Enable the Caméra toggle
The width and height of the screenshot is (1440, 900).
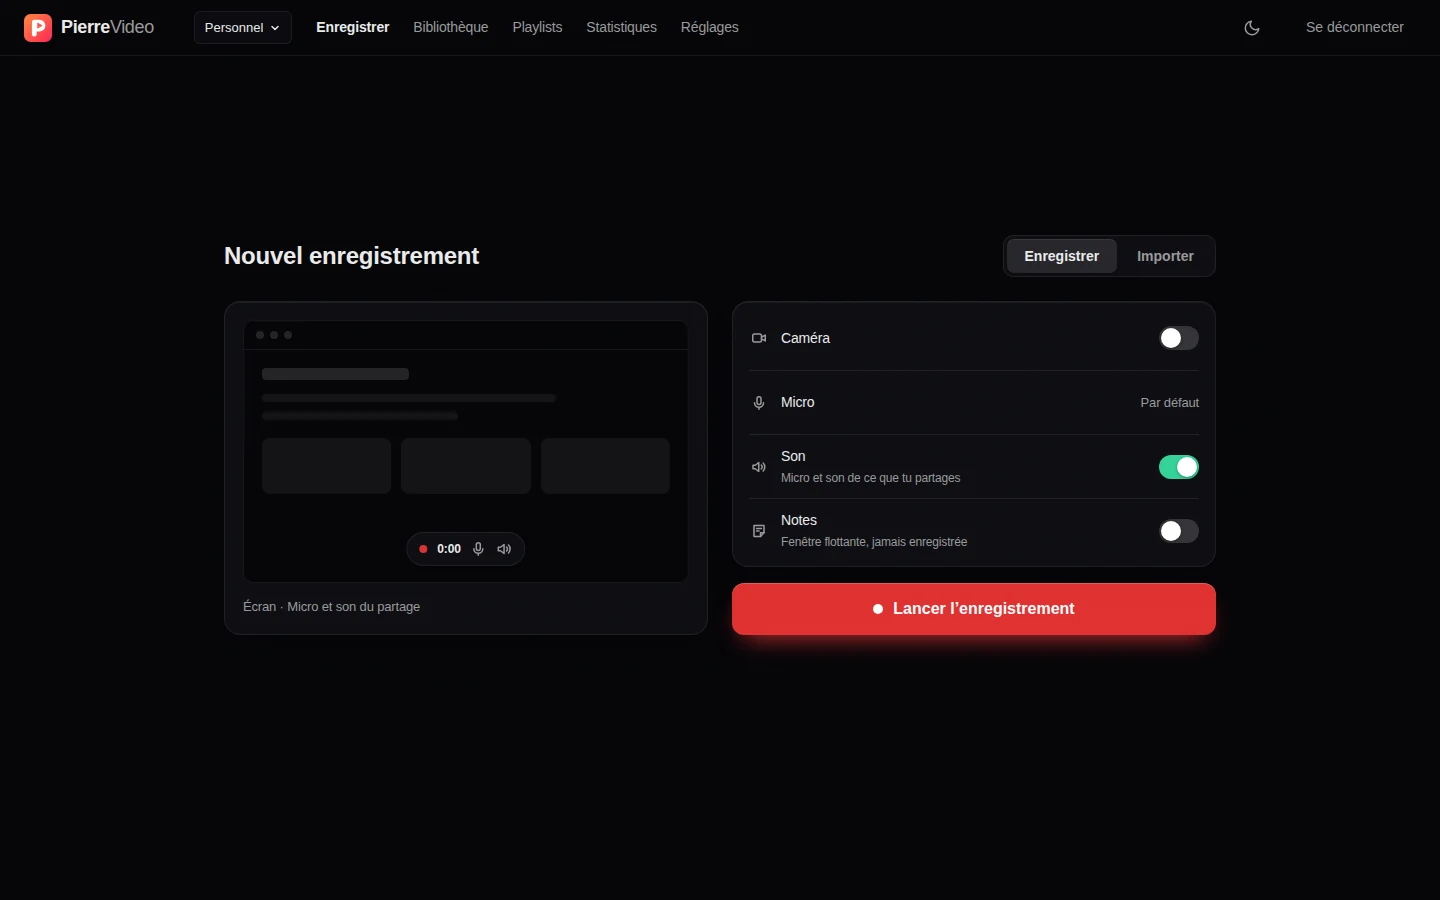click(1178, 338)
